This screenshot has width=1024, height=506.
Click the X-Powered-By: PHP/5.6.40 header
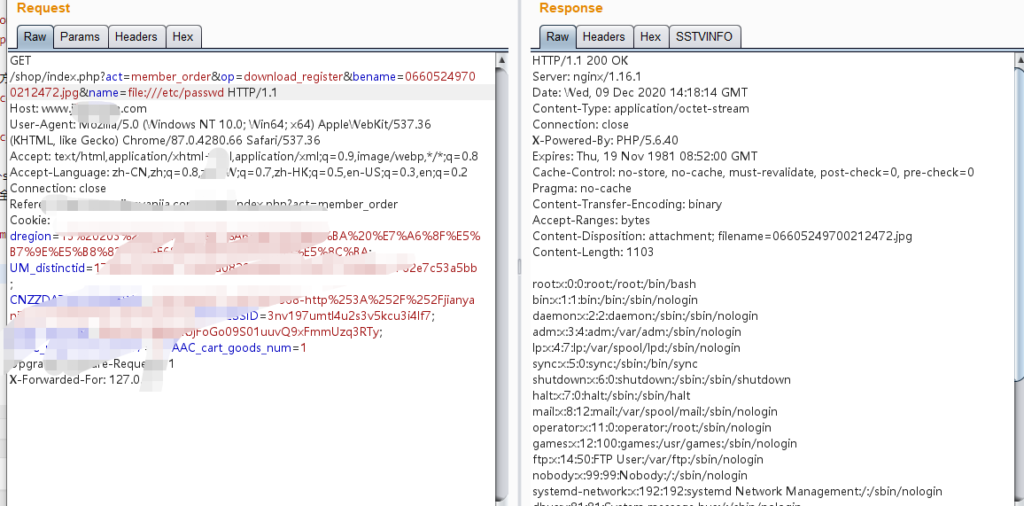605,140
